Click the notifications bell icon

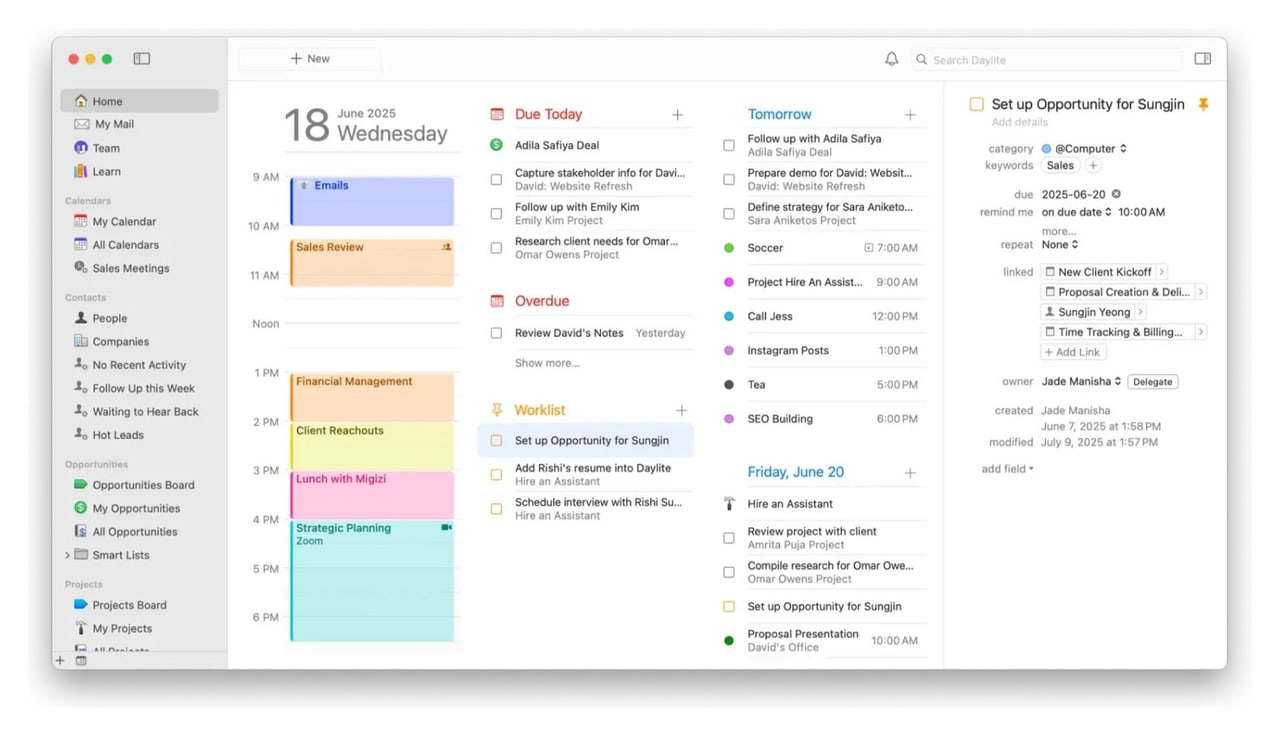(x=891, y=59)
